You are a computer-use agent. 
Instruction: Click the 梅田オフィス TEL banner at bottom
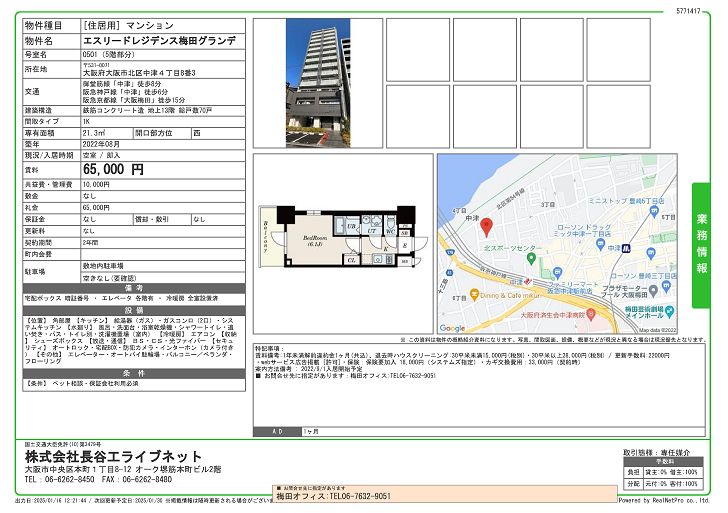pos(444,494)
